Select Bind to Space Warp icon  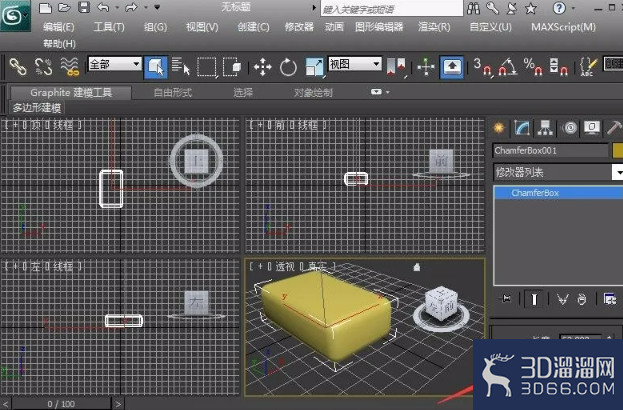tap(70, 66)
